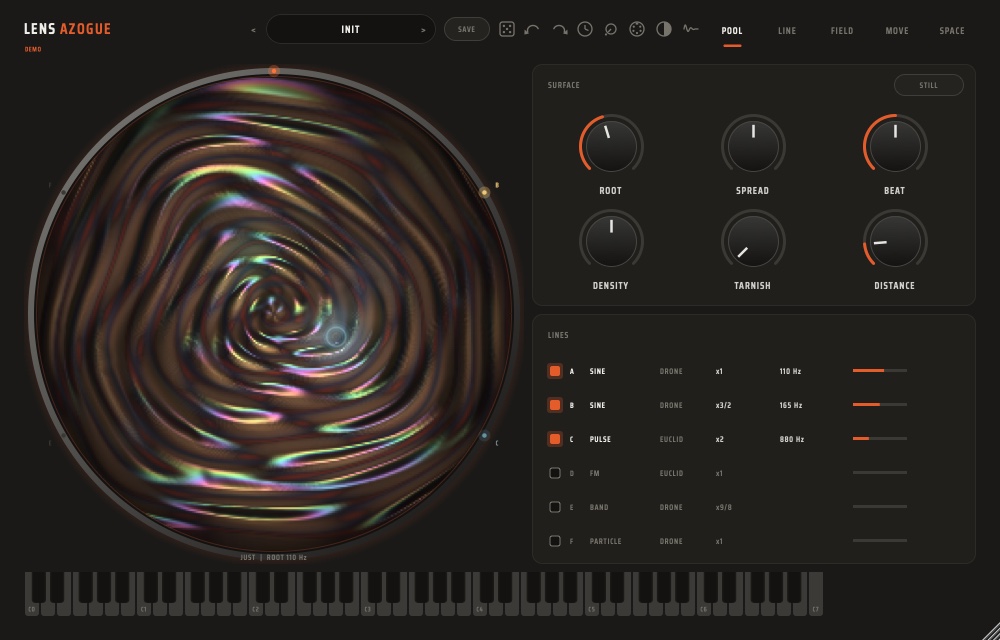Open the MOVE tab
The height and width of the screenshot is (640, 1000).
pyautogui.click(x=897, y=31)
